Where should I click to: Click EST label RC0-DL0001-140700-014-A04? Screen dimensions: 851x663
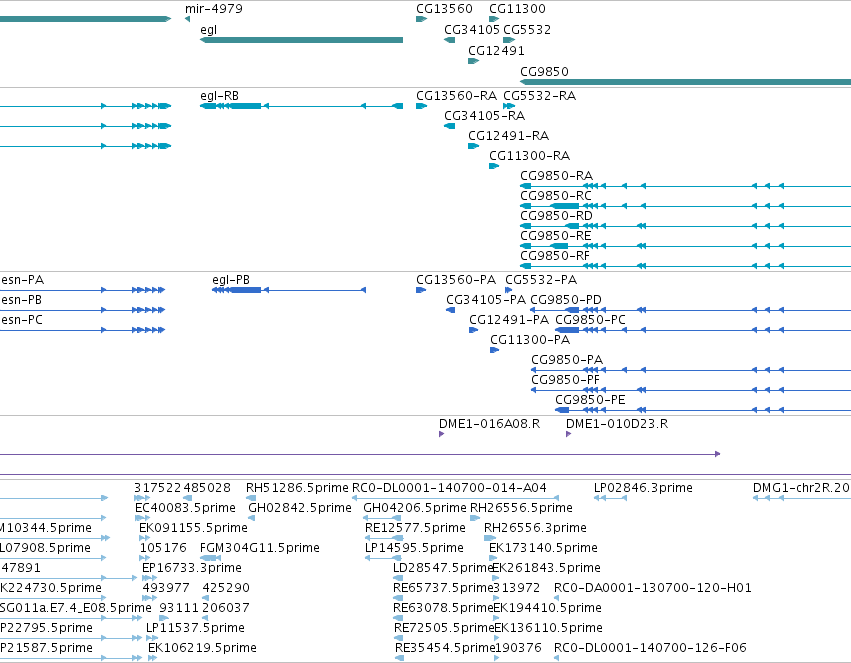coord(449,488)
